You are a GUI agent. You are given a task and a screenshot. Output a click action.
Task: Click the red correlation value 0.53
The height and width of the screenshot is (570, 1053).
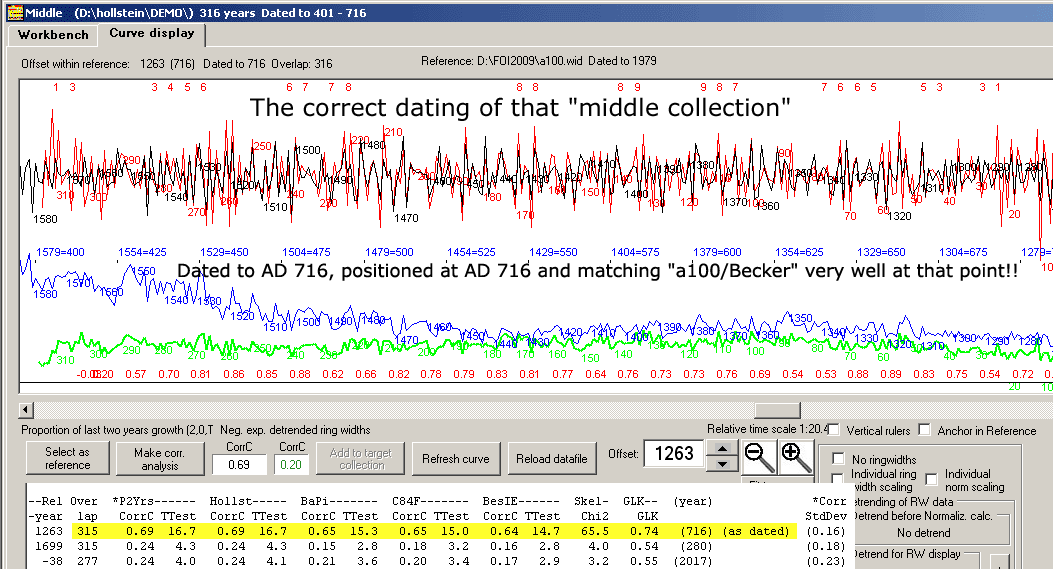[x=825, y=374]
